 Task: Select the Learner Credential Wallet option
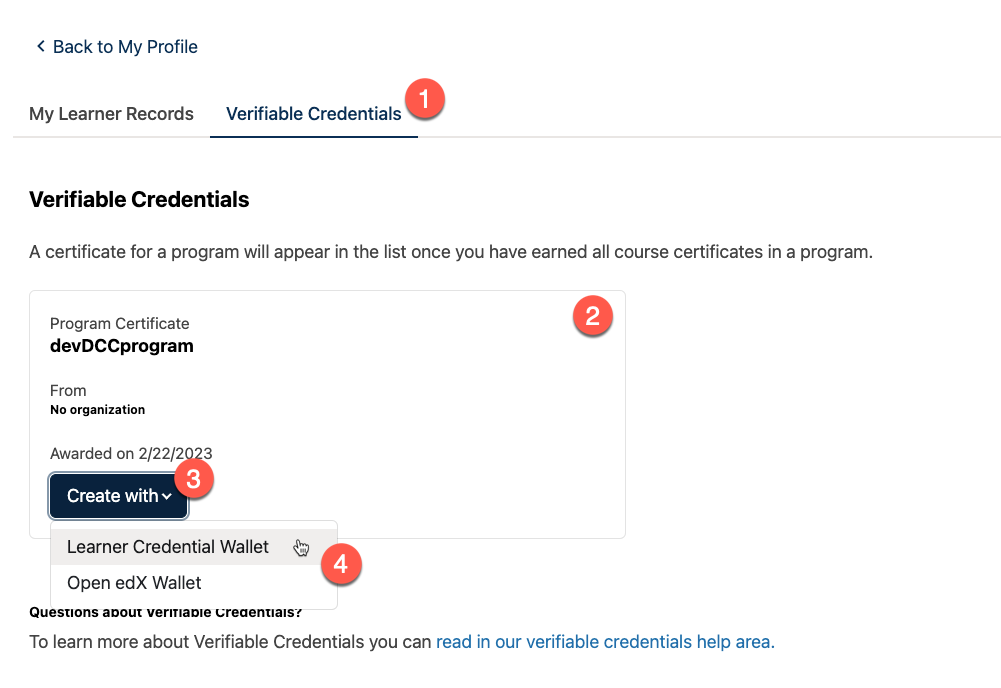pos(168,547)
